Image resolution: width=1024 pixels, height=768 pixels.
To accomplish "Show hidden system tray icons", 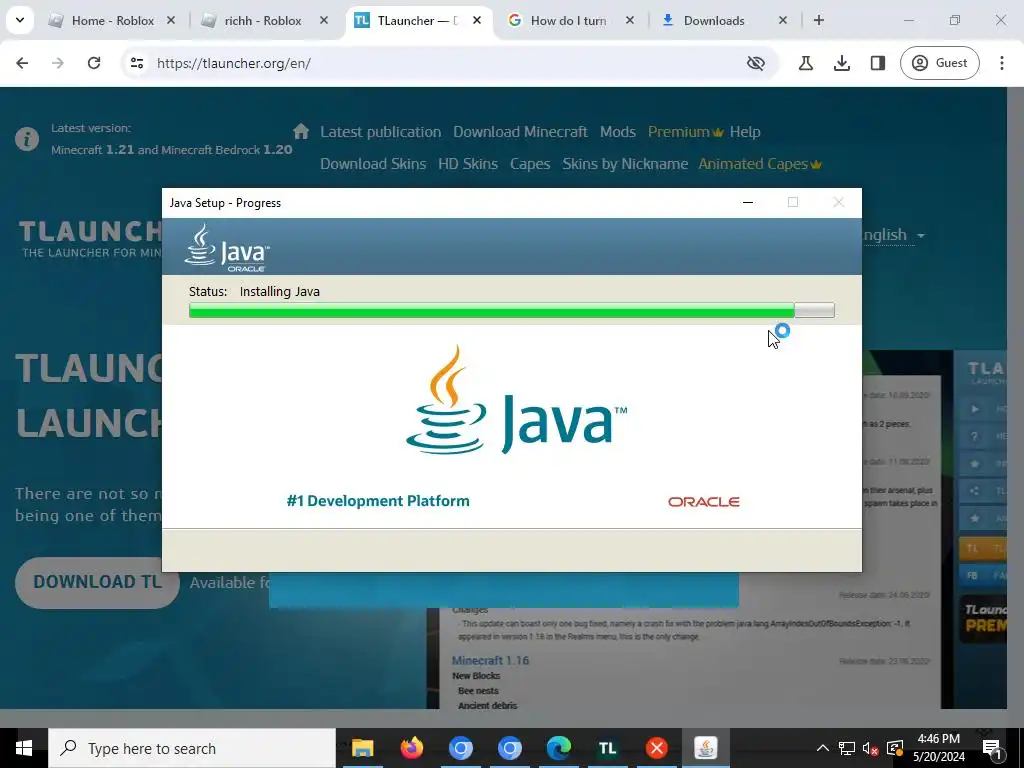I will 823,748.
